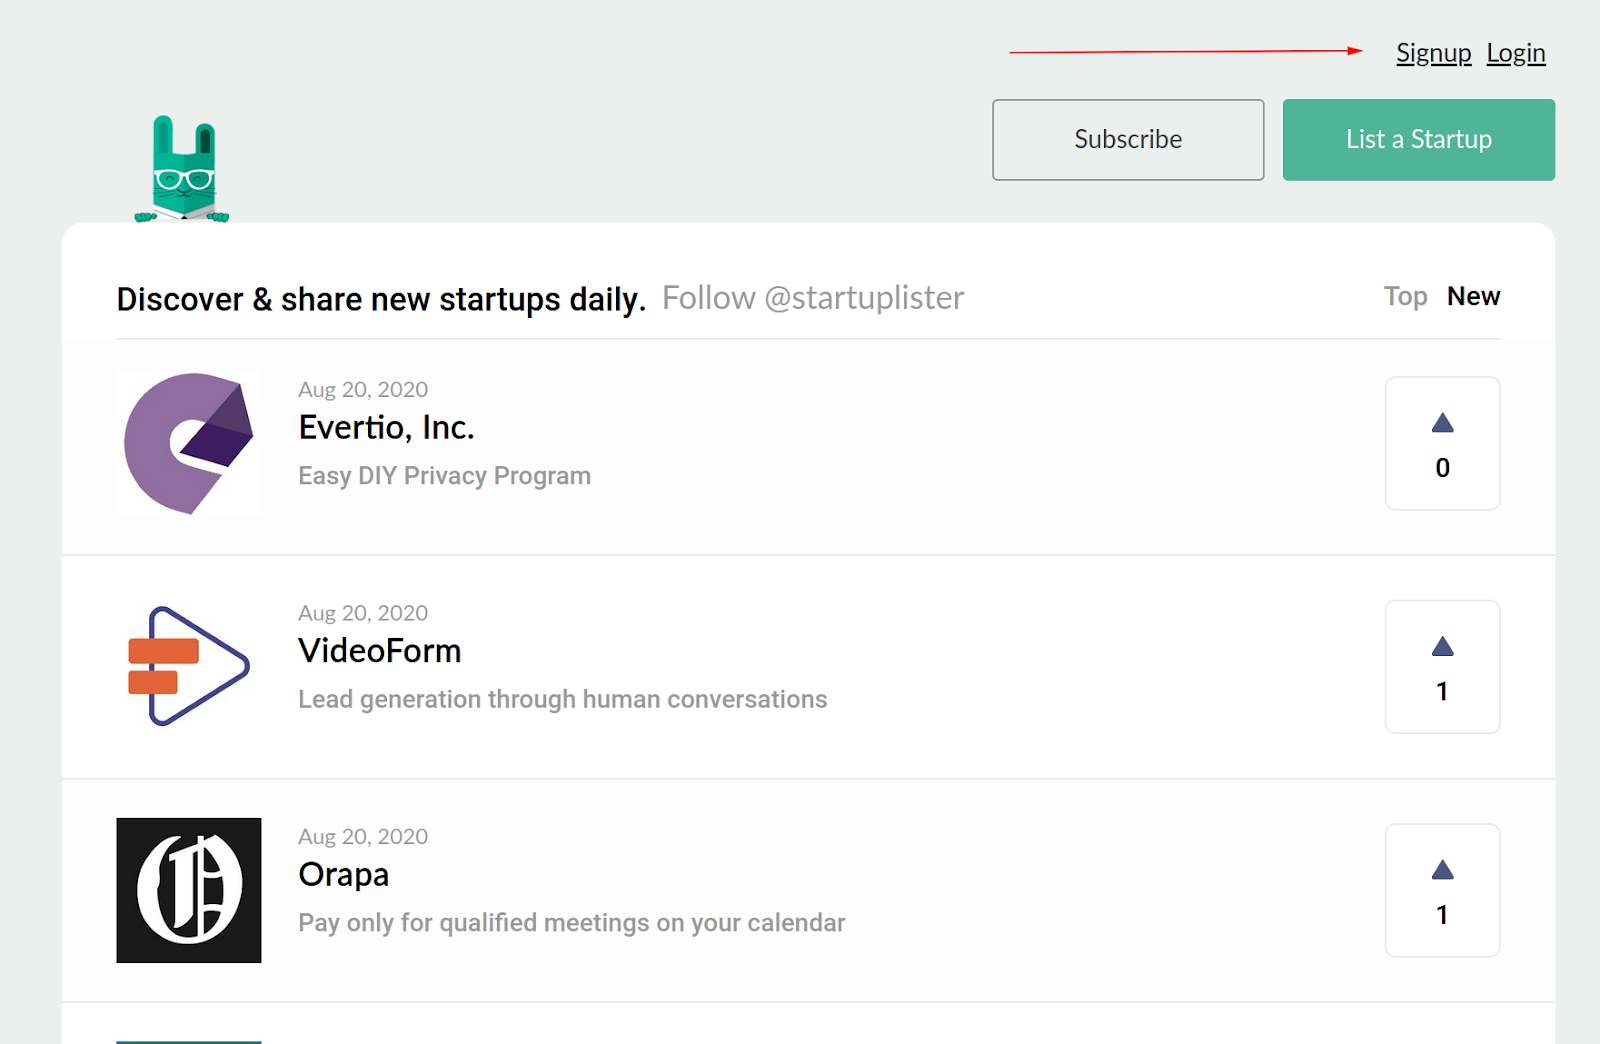This screenshot has width=1600, height=1044.
Task: Click the green rabbit mascot logo
Action: 183,170
